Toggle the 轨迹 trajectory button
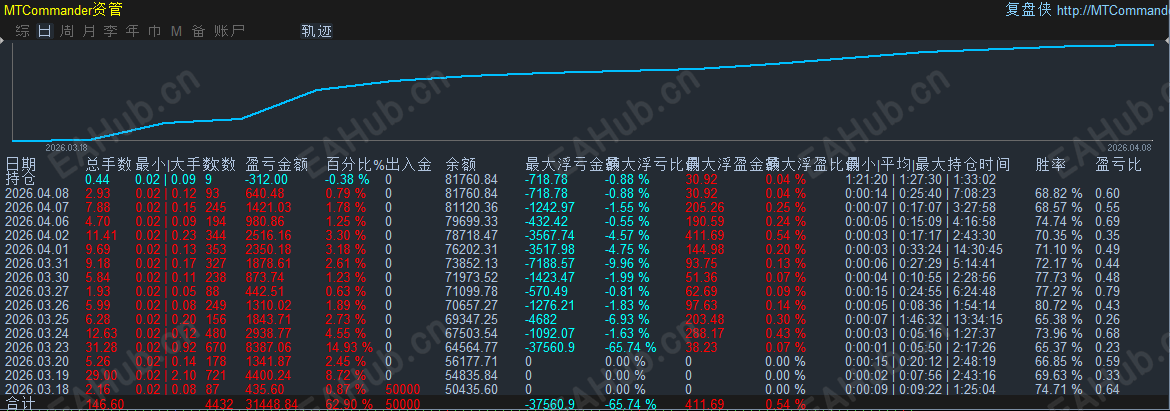This screenshot has width=1170, height=411. 316,31
